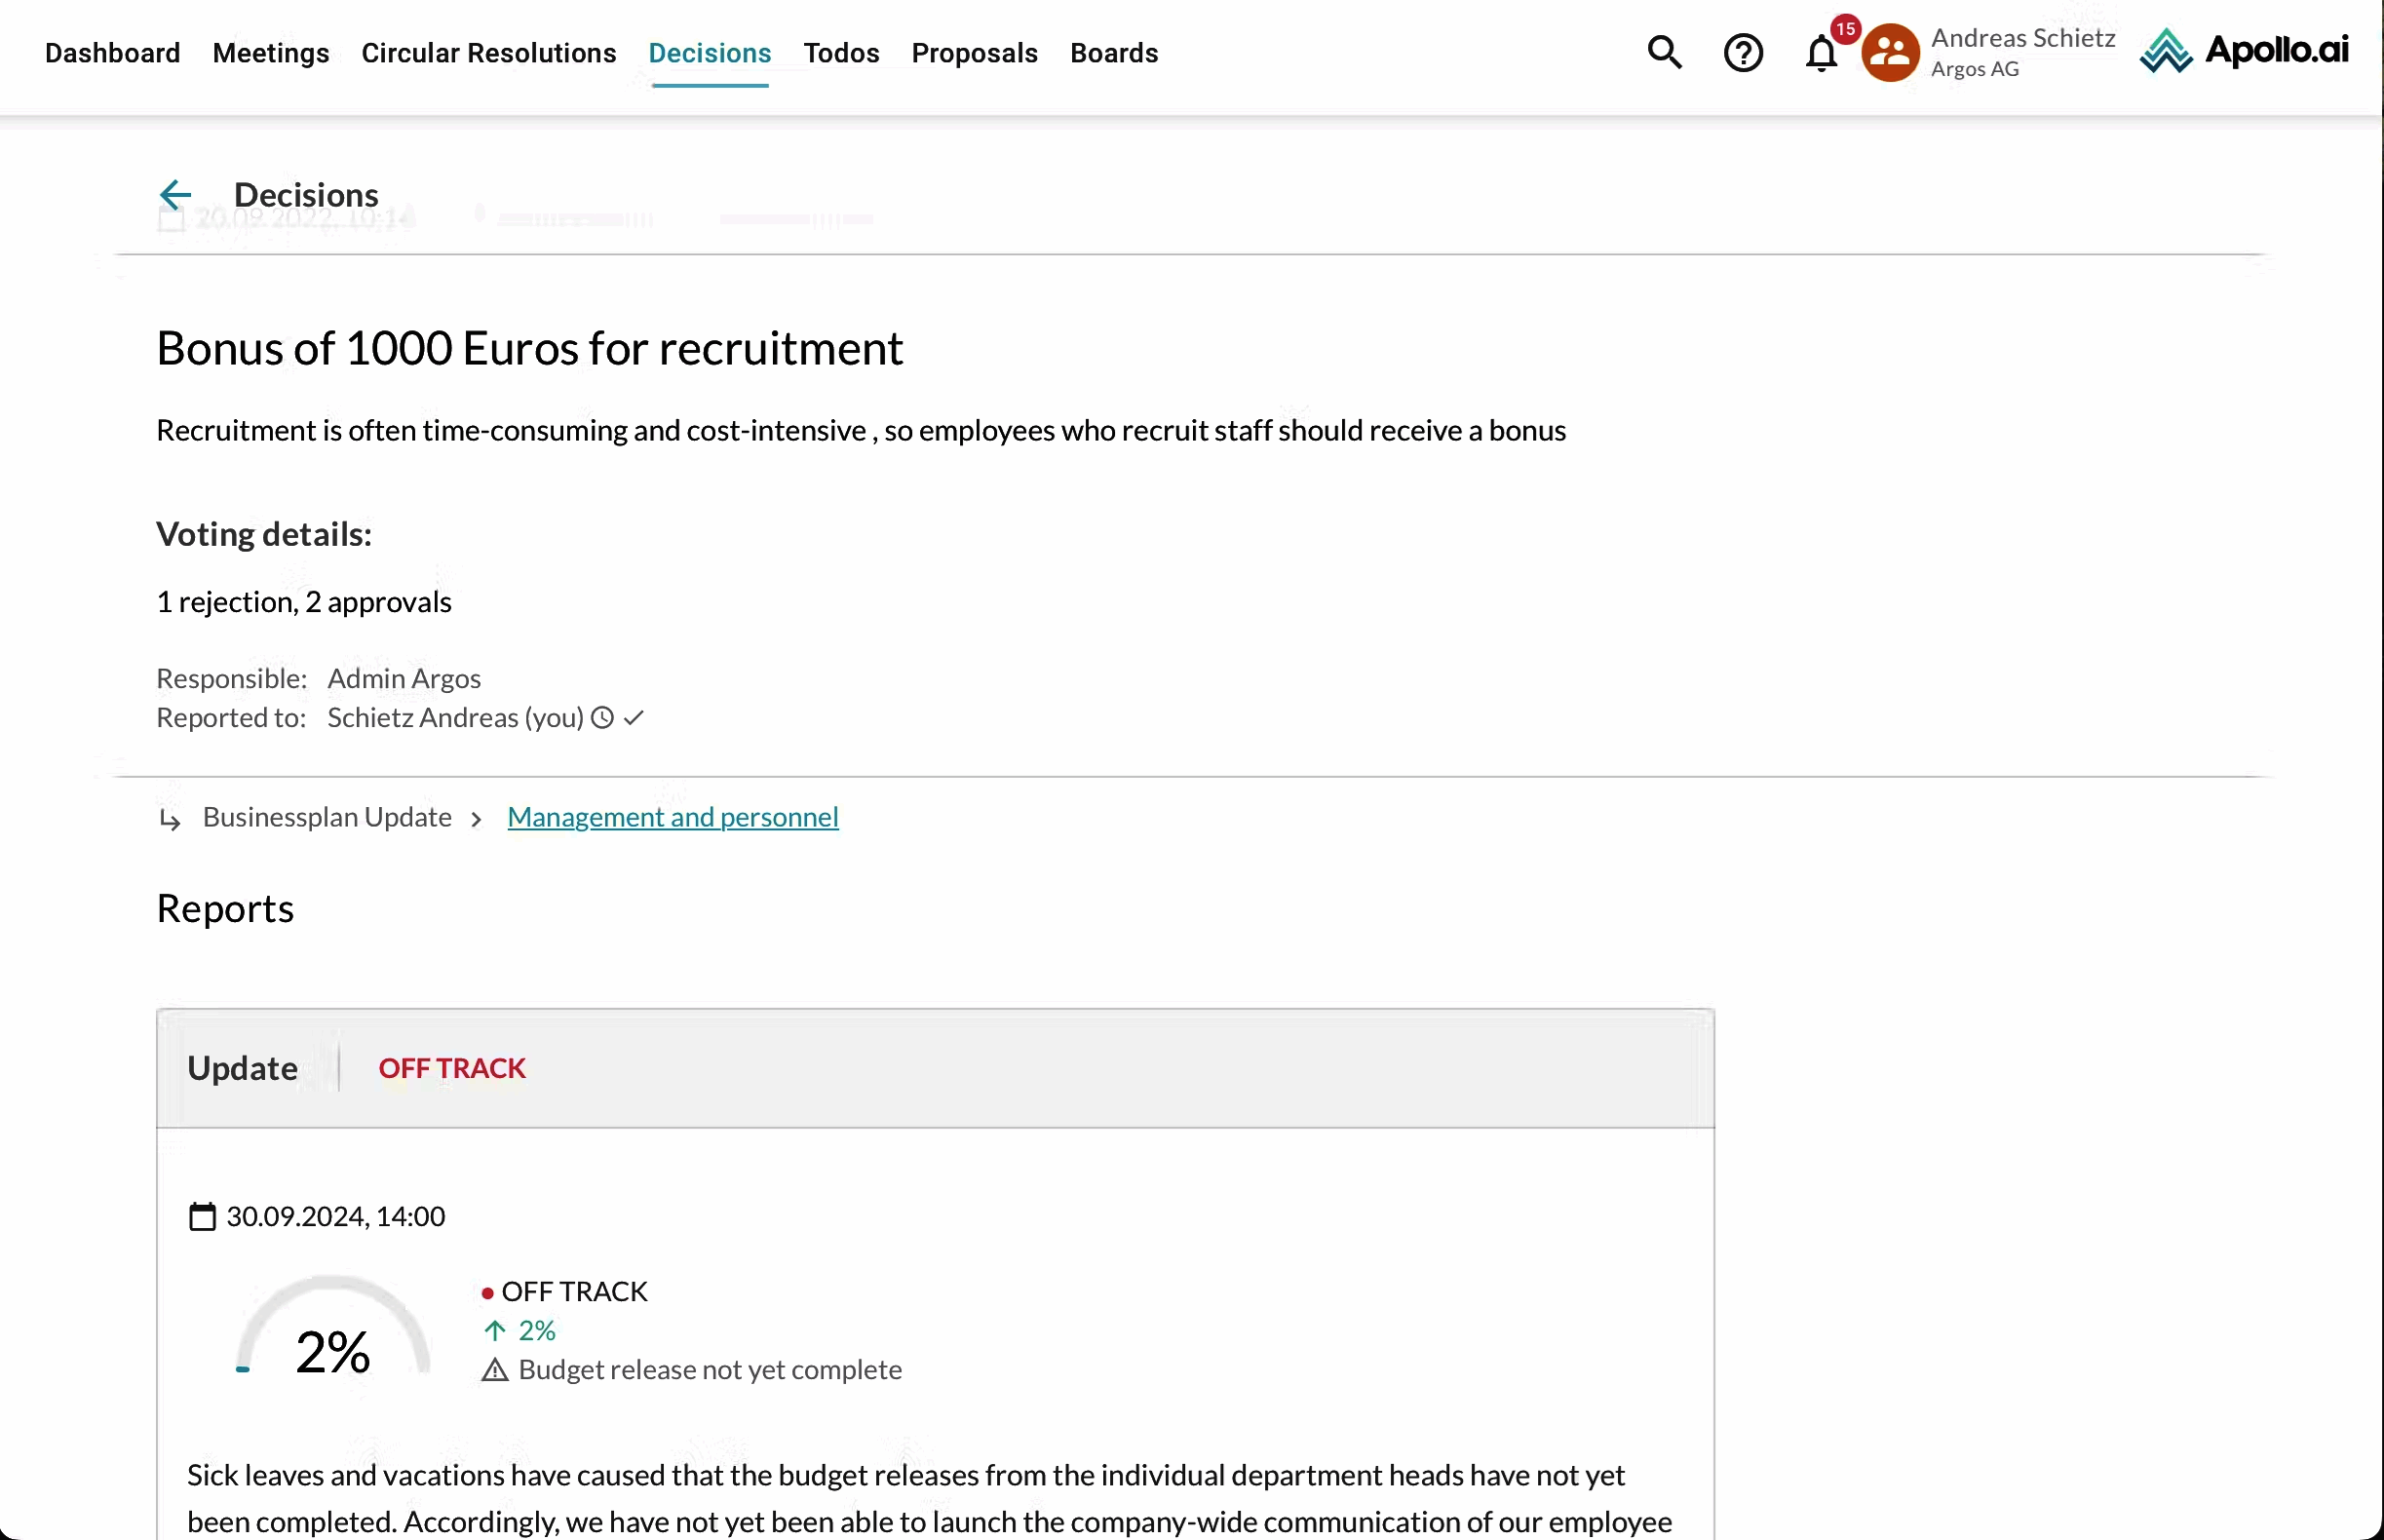Click the breadcrumb chevron after Businessplan Update
This screenshot has width=2384, height=1540.
477,820
